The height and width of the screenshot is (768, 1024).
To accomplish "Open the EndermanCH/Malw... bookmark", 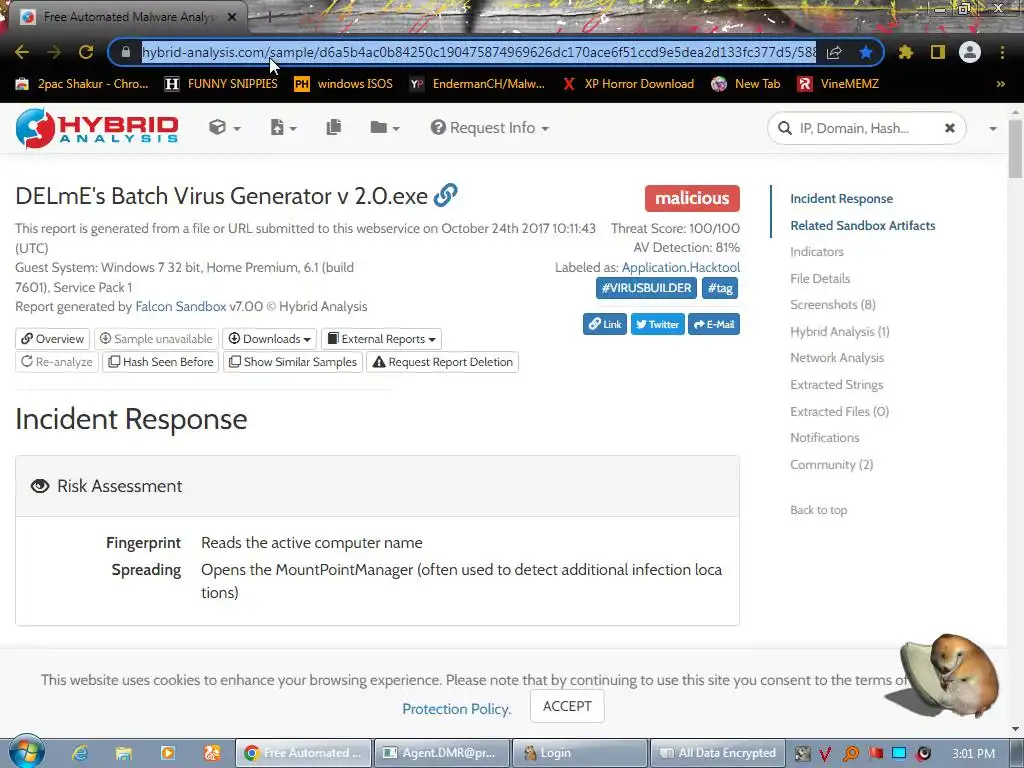I will click(x=477, y=84).
